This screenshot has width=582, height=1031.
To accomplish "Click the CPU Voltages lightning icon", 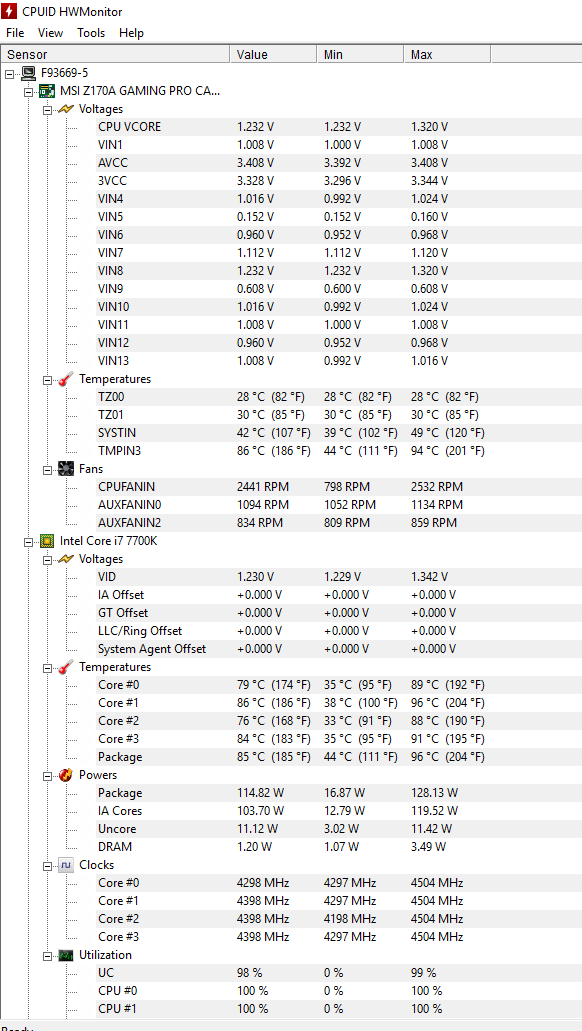I will tap(65, 559).
